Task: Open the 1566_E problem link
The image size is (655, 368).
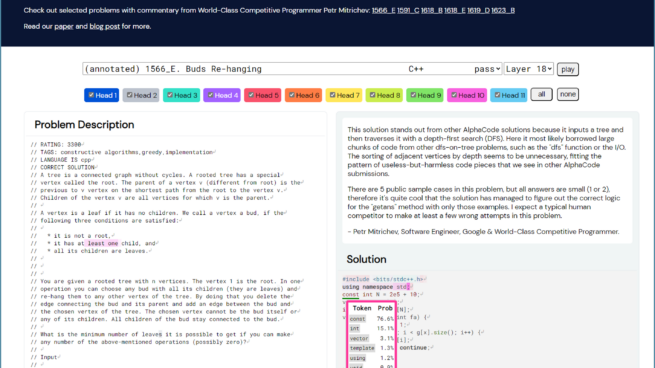Action: 383,10
